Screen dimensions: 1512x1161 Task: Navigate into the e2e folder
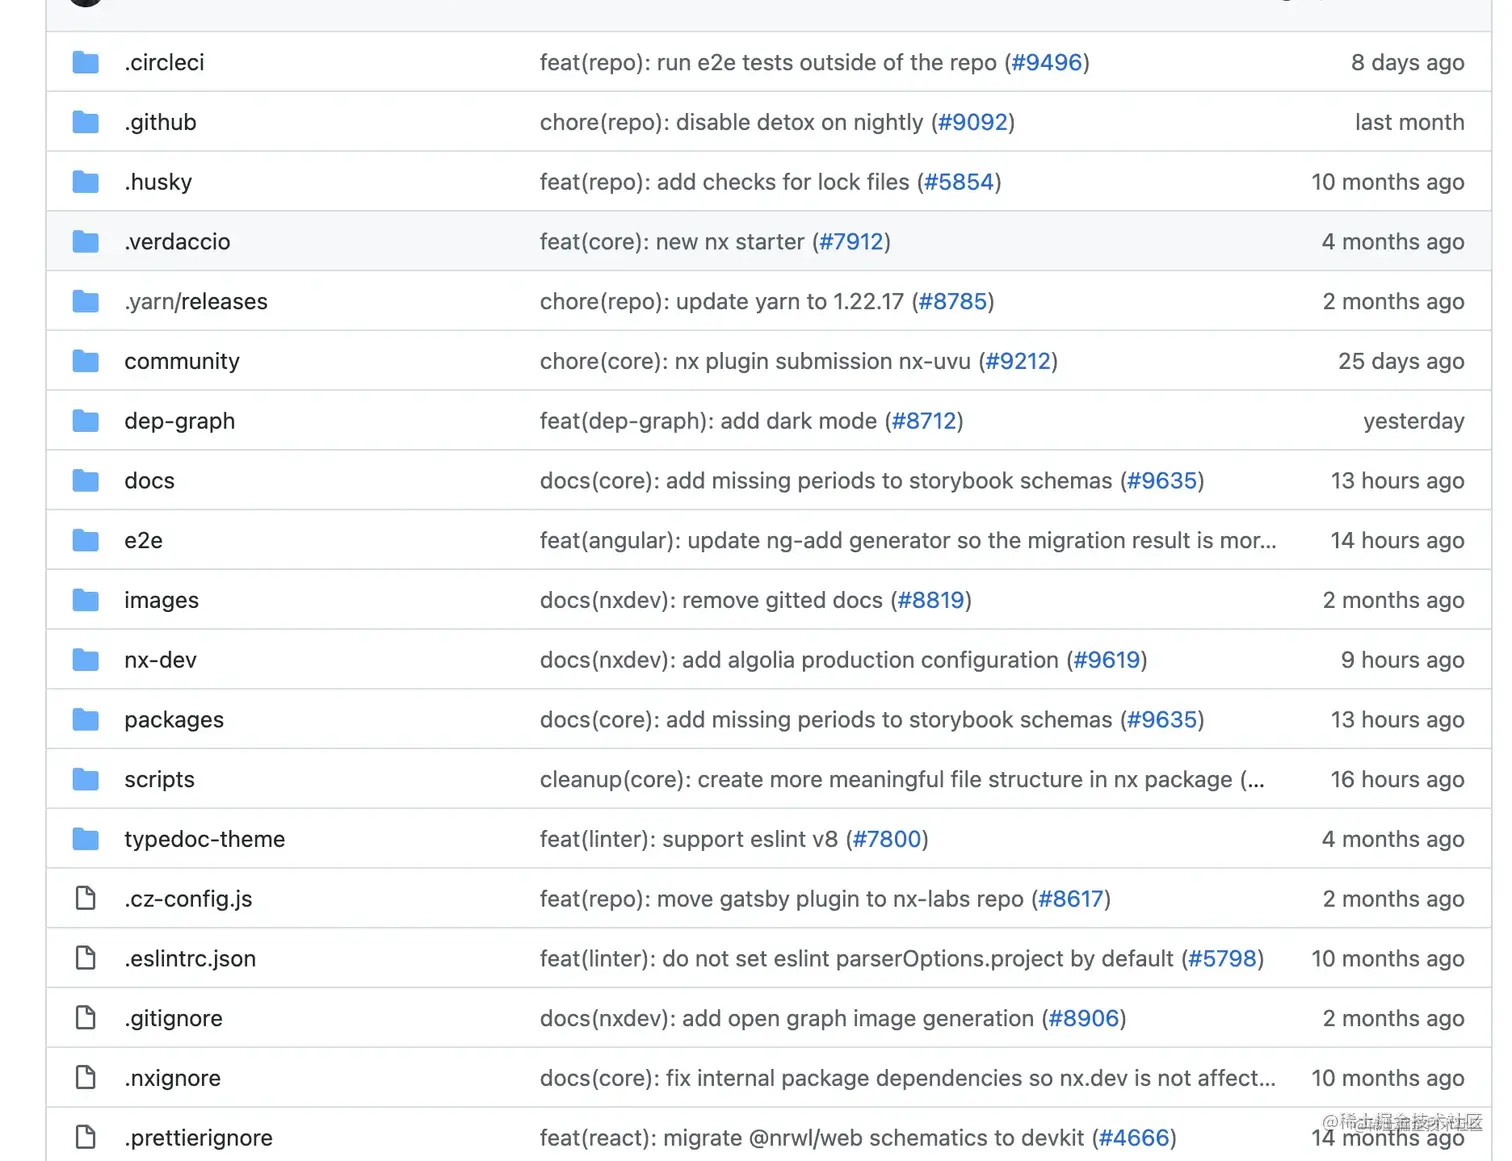[143, 541]
